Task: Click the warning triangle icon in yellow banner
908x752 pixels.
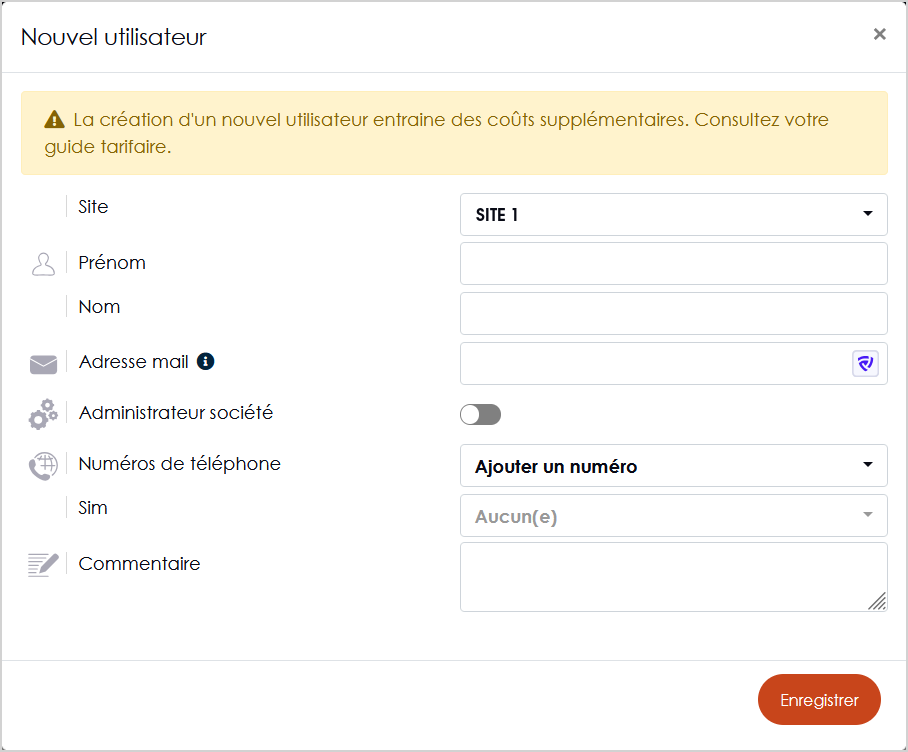Action: [x=54, y=120]
